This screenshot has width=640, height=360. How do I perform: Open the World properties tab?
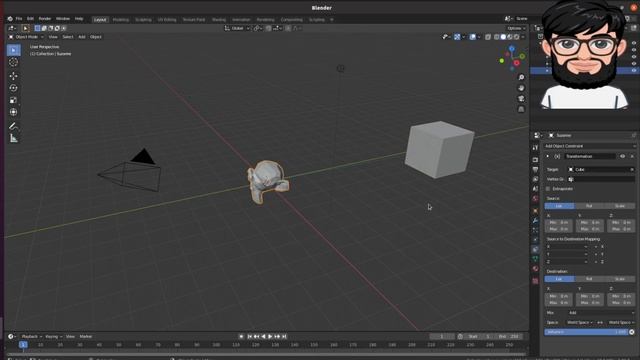click(535, 199)
